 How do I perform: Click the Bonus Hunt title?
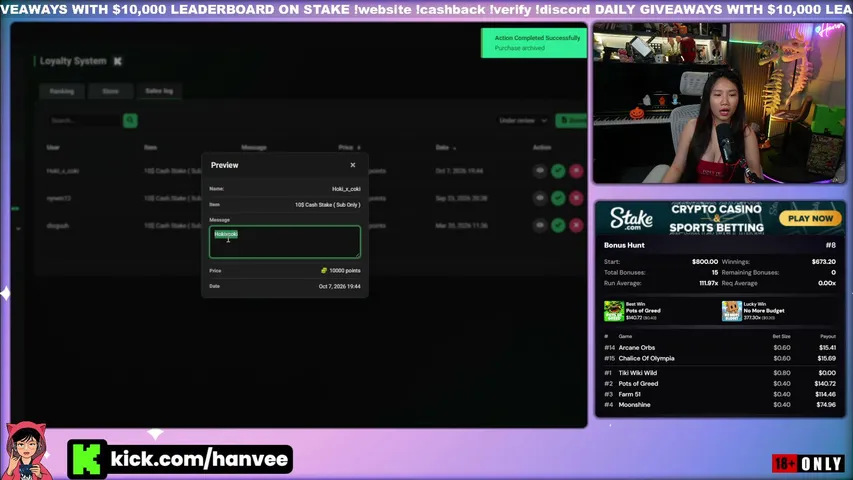624,245
